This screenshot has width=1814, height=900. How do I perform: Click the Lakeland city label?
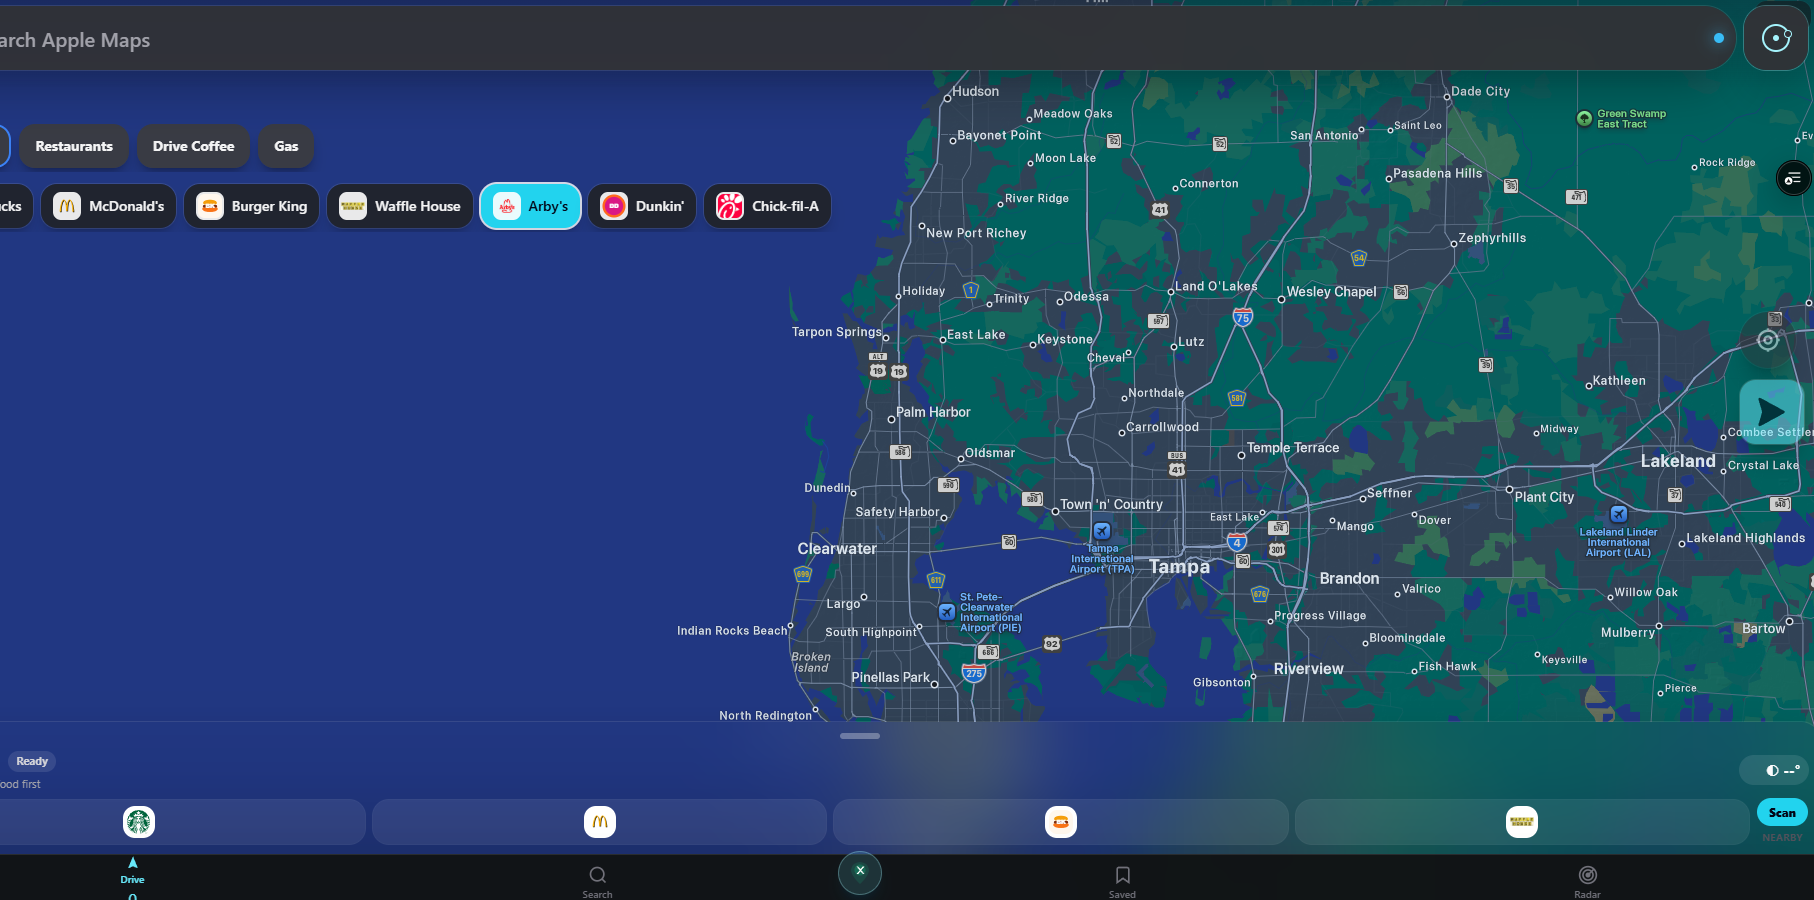coord(1678,461)
